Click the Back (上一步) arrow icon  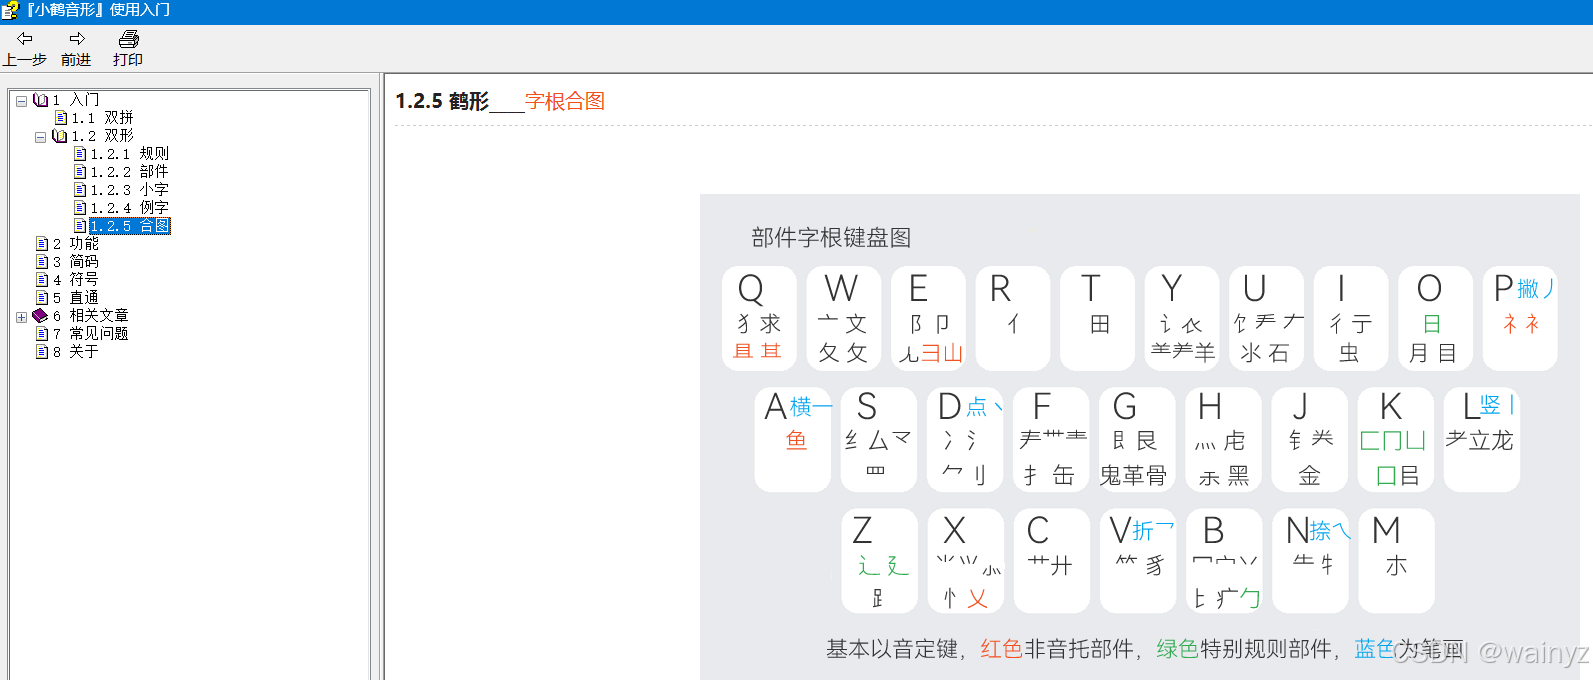pyautogui.click(x=24, y=39)
